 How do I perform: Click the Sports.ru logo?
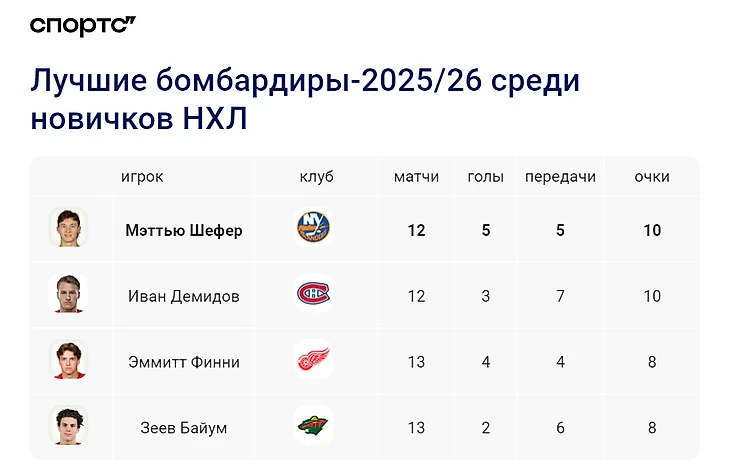tap(83, 26)
